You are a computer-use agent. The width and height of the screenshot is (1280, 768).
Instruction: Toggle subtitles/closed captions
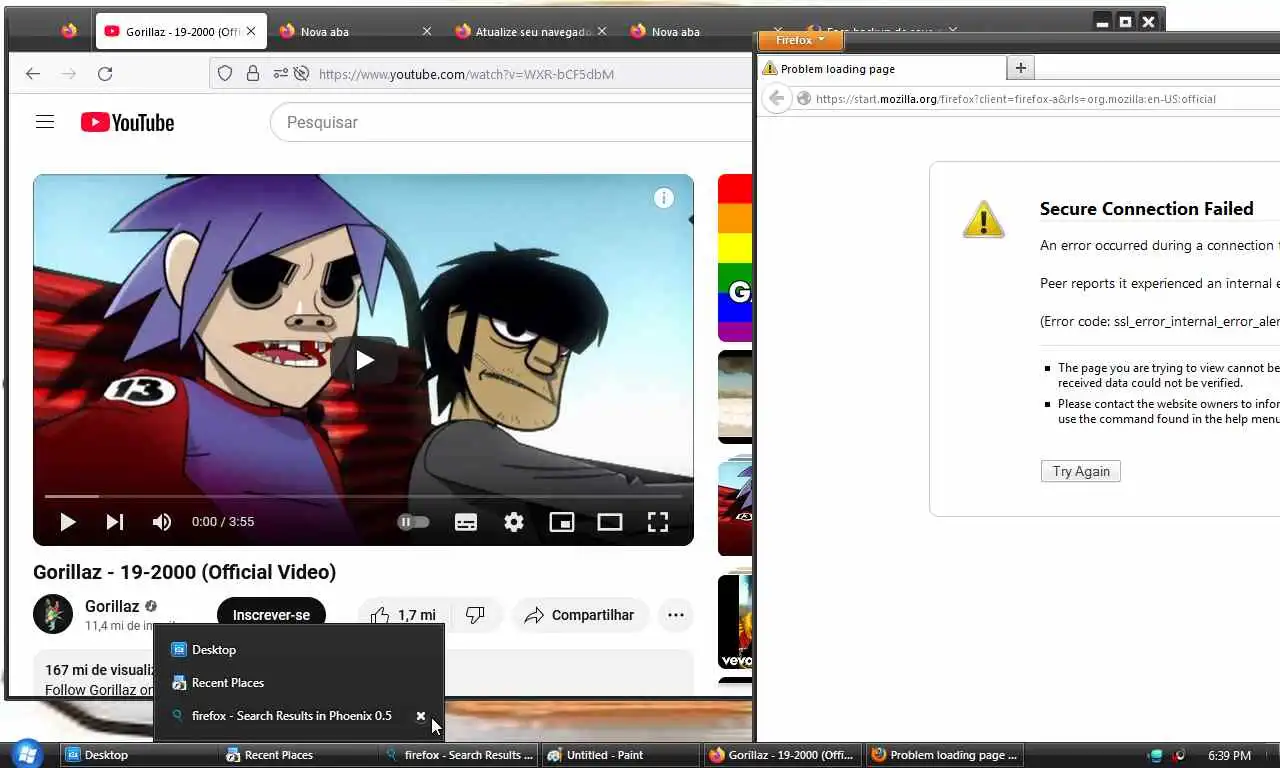coord(466,521)
